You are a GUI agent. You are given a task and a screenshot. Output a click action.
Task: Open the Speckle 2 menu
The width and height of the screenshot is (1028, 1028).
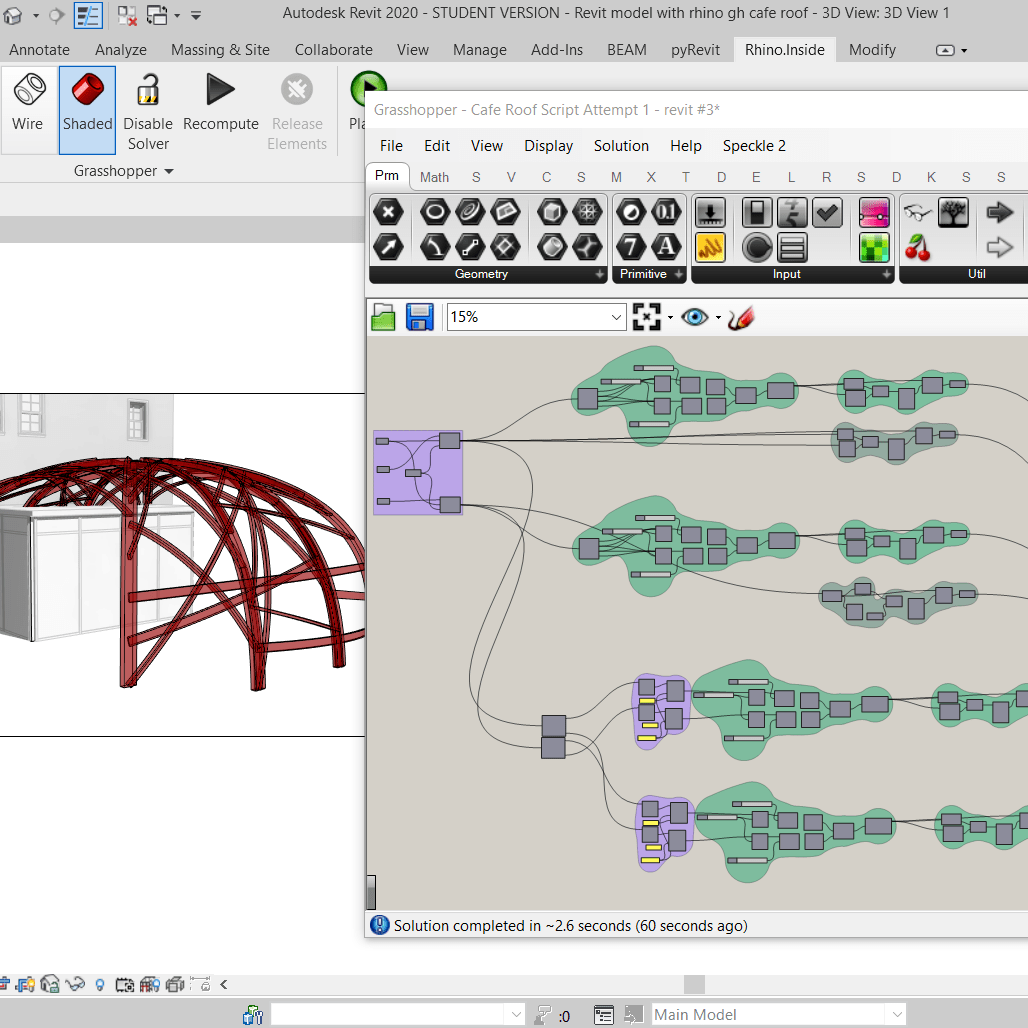[x=754, y=146]
